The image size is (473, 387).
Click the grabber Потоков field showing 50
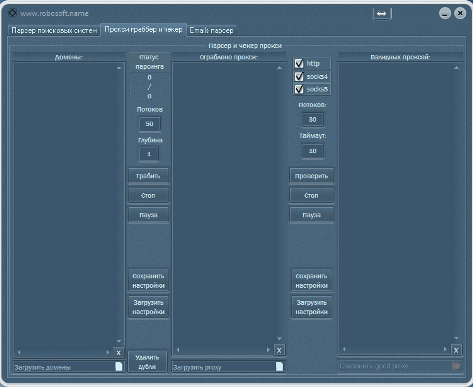(149, 124)
